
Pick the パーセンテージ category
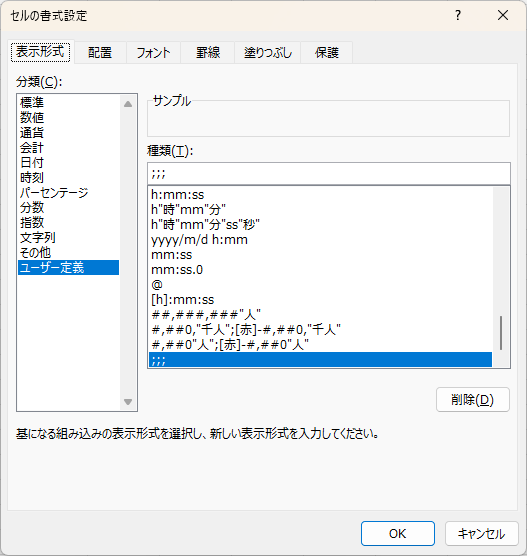68,193
